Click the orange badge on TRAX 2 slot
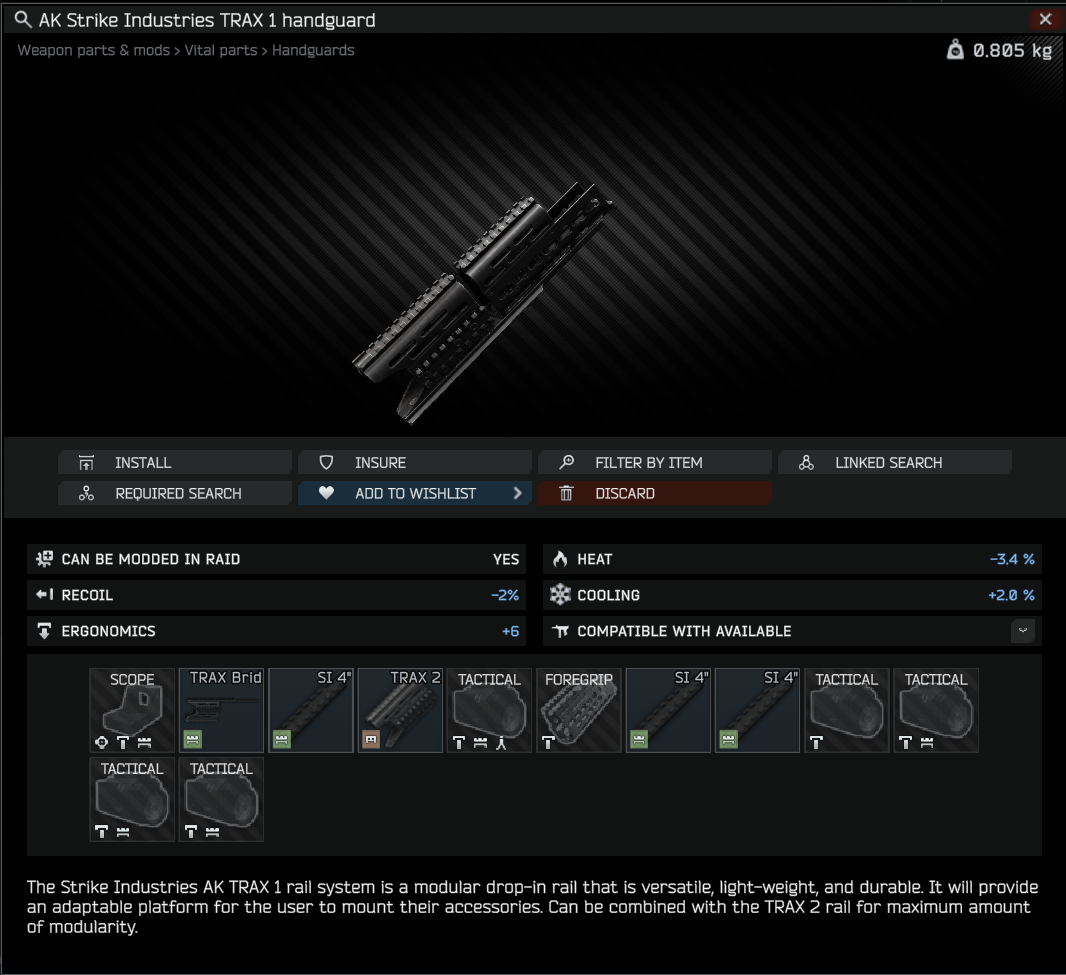 [371, 739]
